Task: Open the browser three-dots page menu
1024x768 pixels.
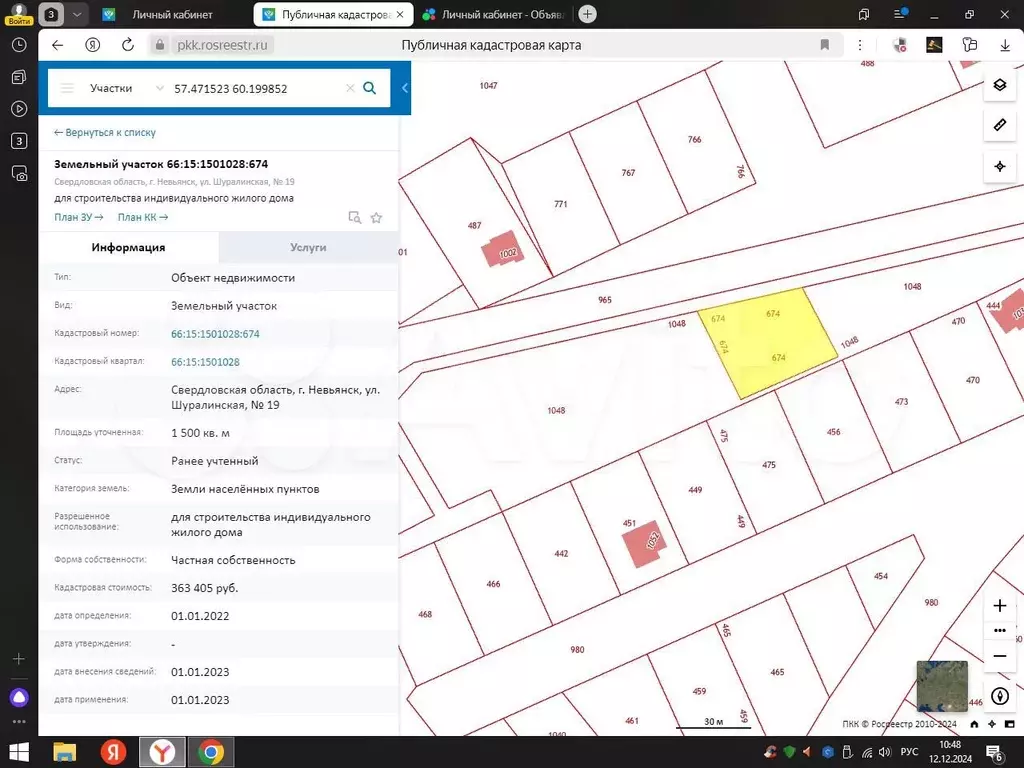Action: [x=860, y=45]
